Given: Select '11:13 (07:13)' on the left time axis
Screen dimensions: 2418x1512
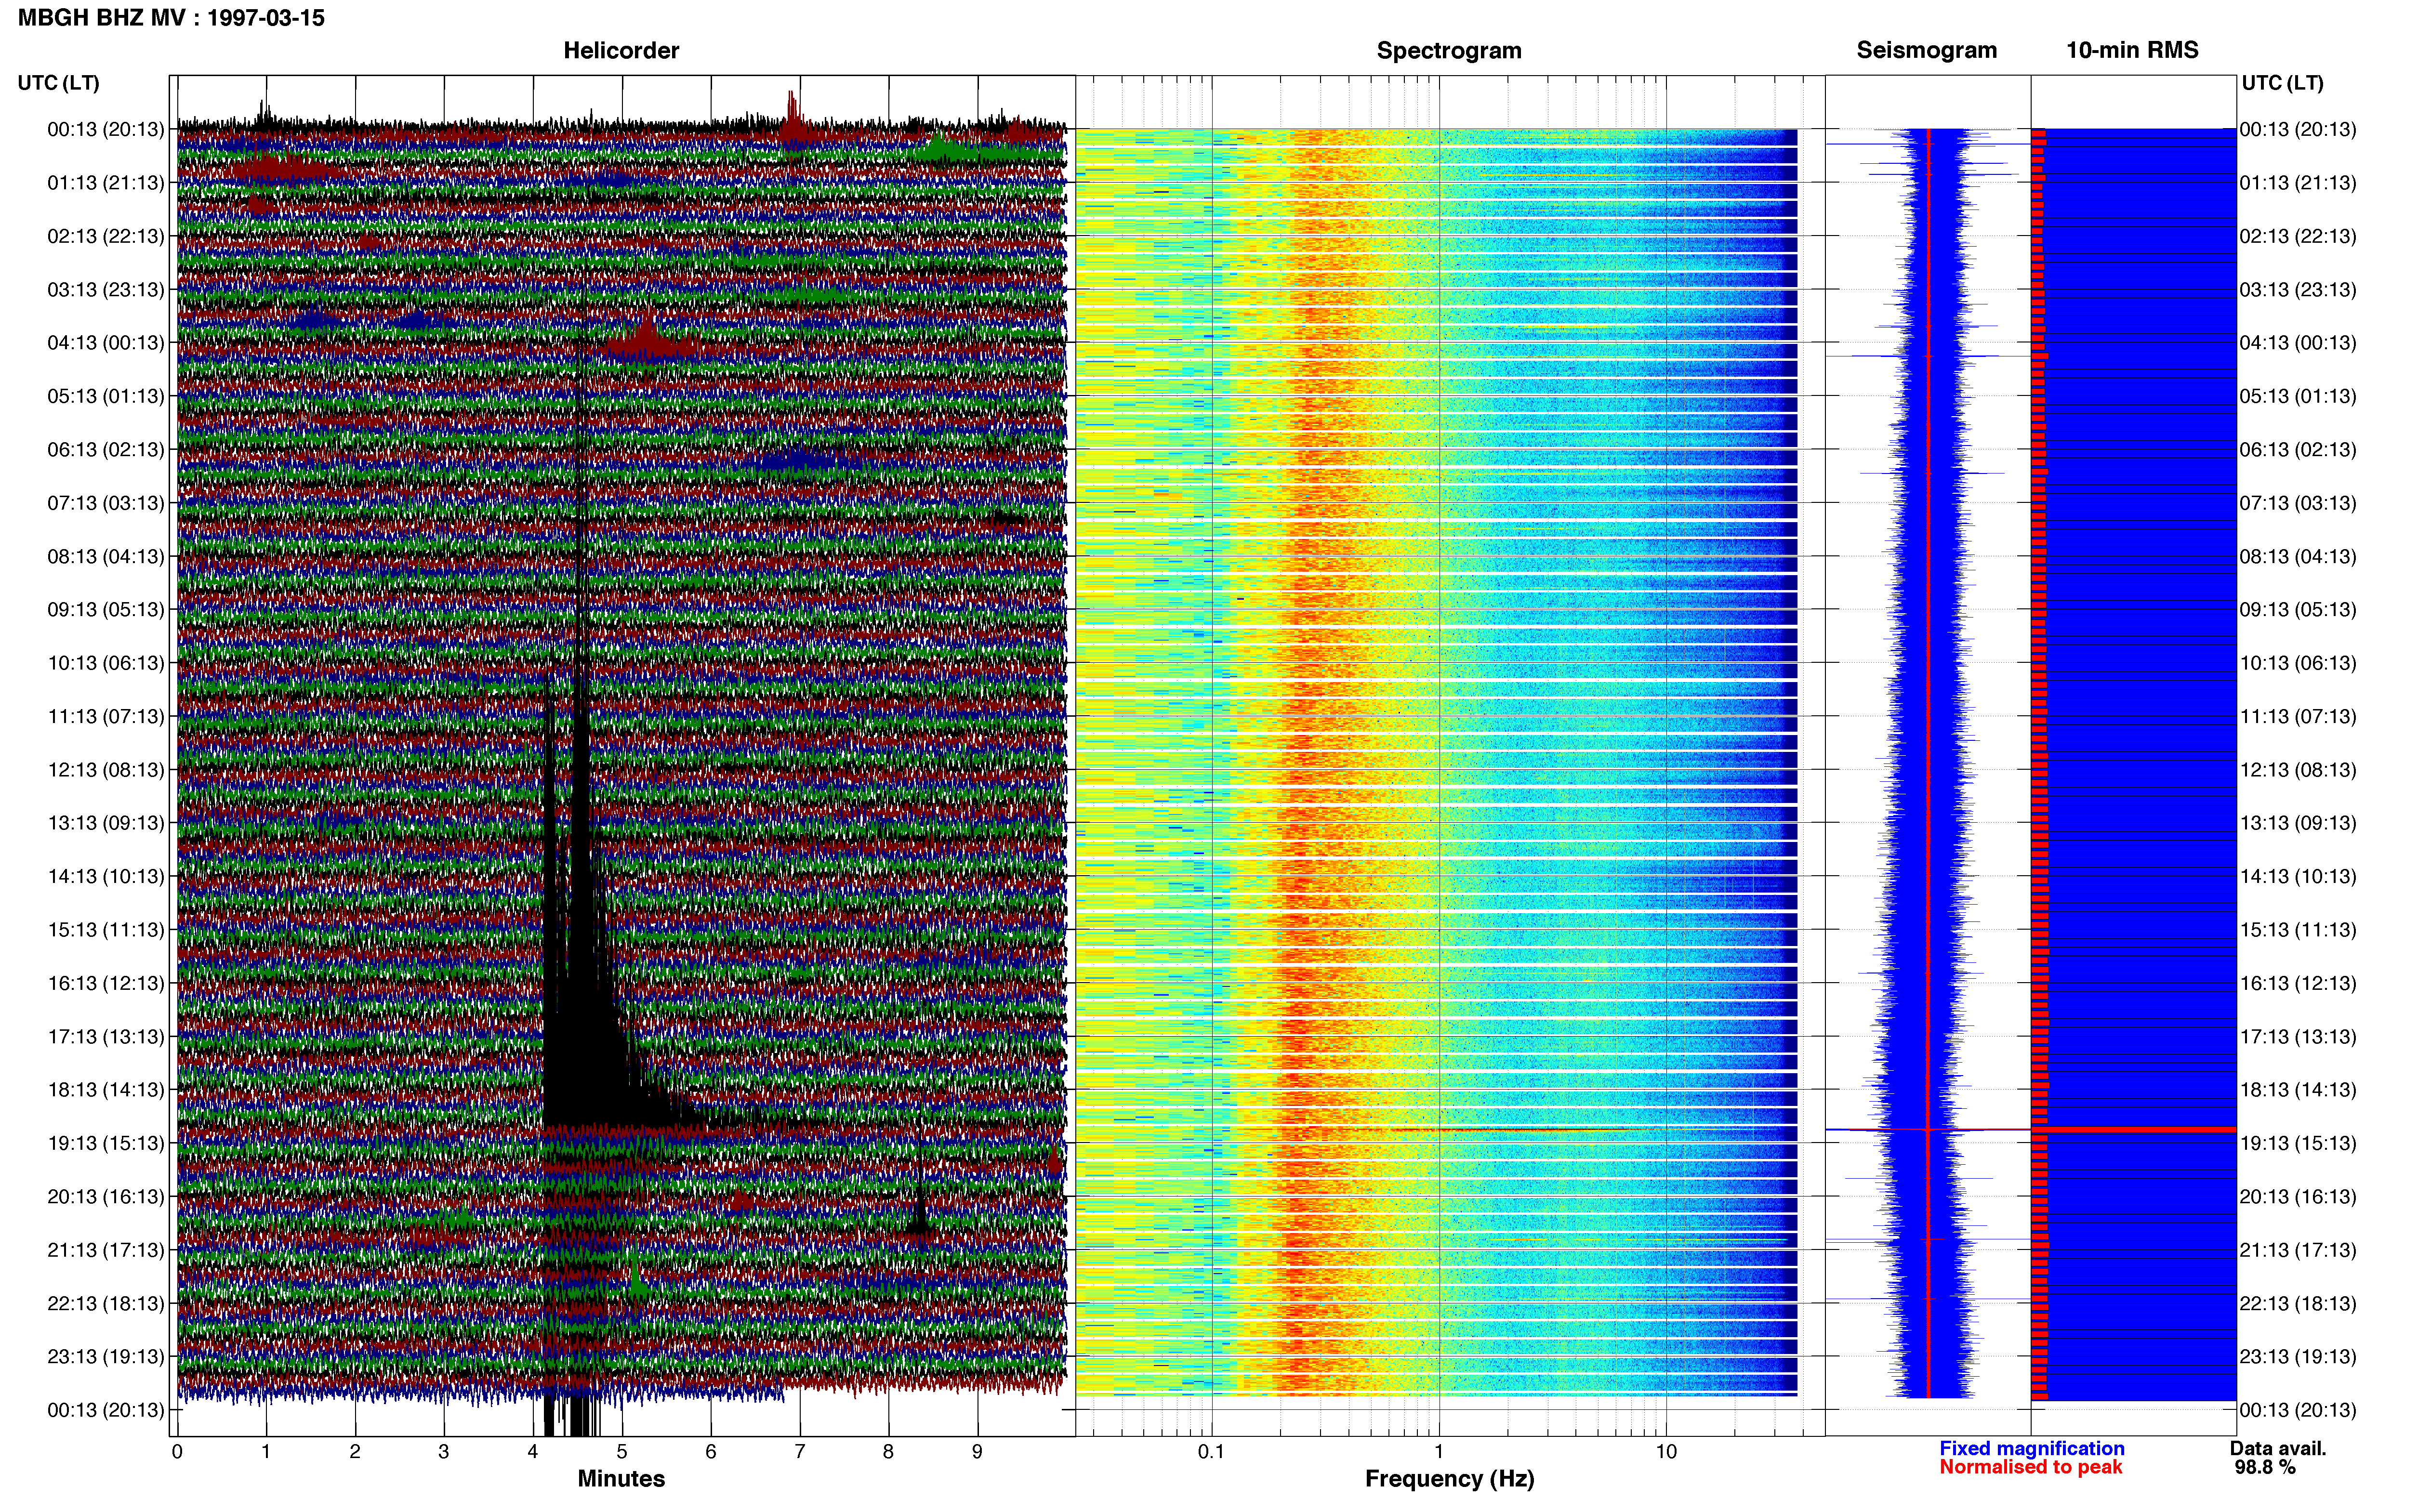Looking at the screenshot, I should [x=106, y=716].
